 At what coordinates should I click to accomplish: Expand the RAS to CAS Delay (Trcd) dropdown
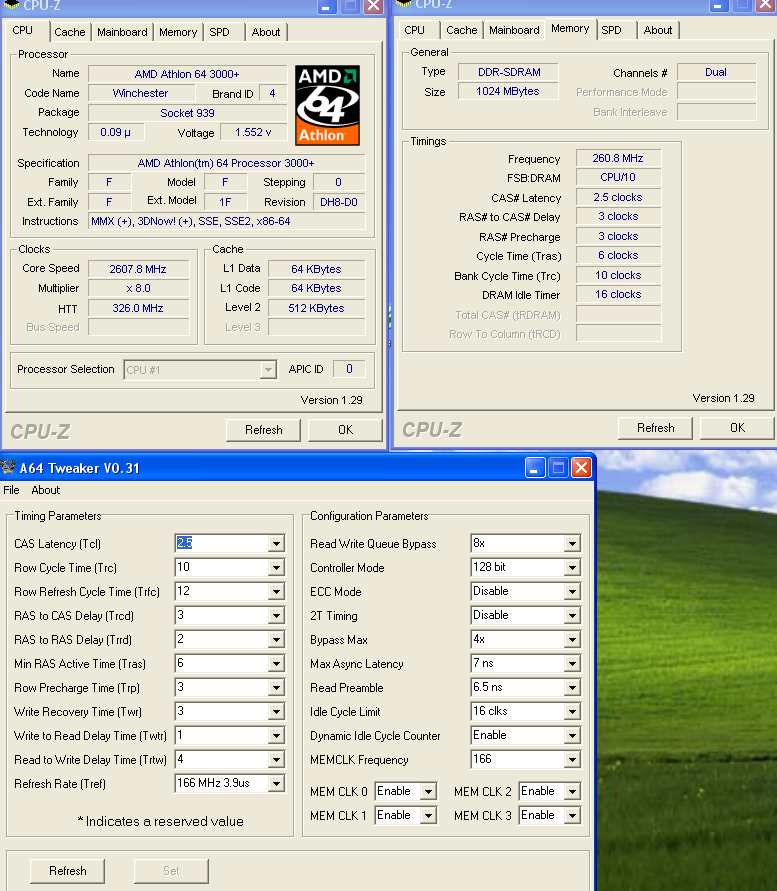(x=276, y=615)
